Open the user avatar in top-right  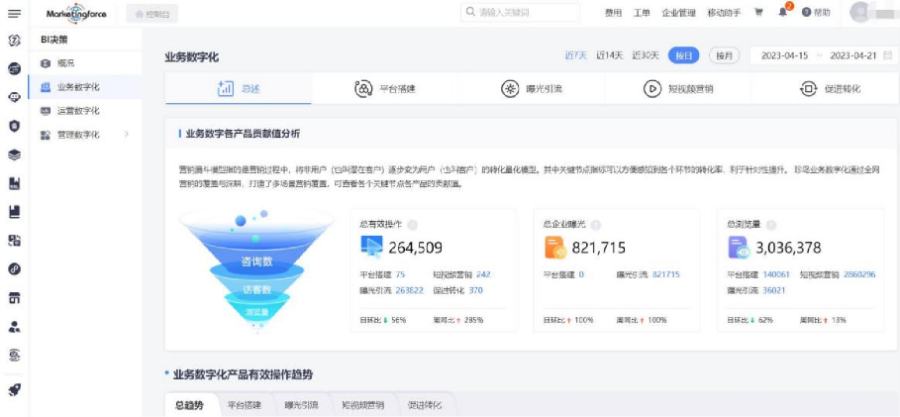coord(860,13)
